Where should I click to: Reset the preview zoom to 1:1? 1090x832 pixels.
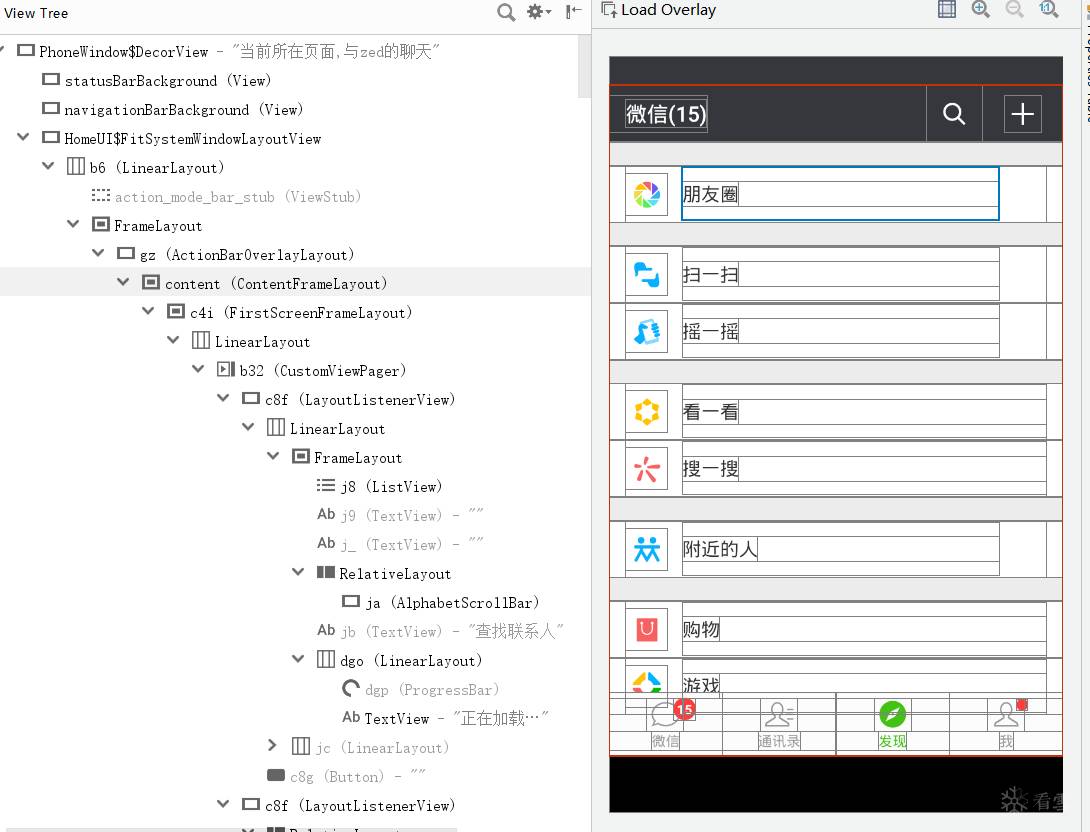[1048, 9]
